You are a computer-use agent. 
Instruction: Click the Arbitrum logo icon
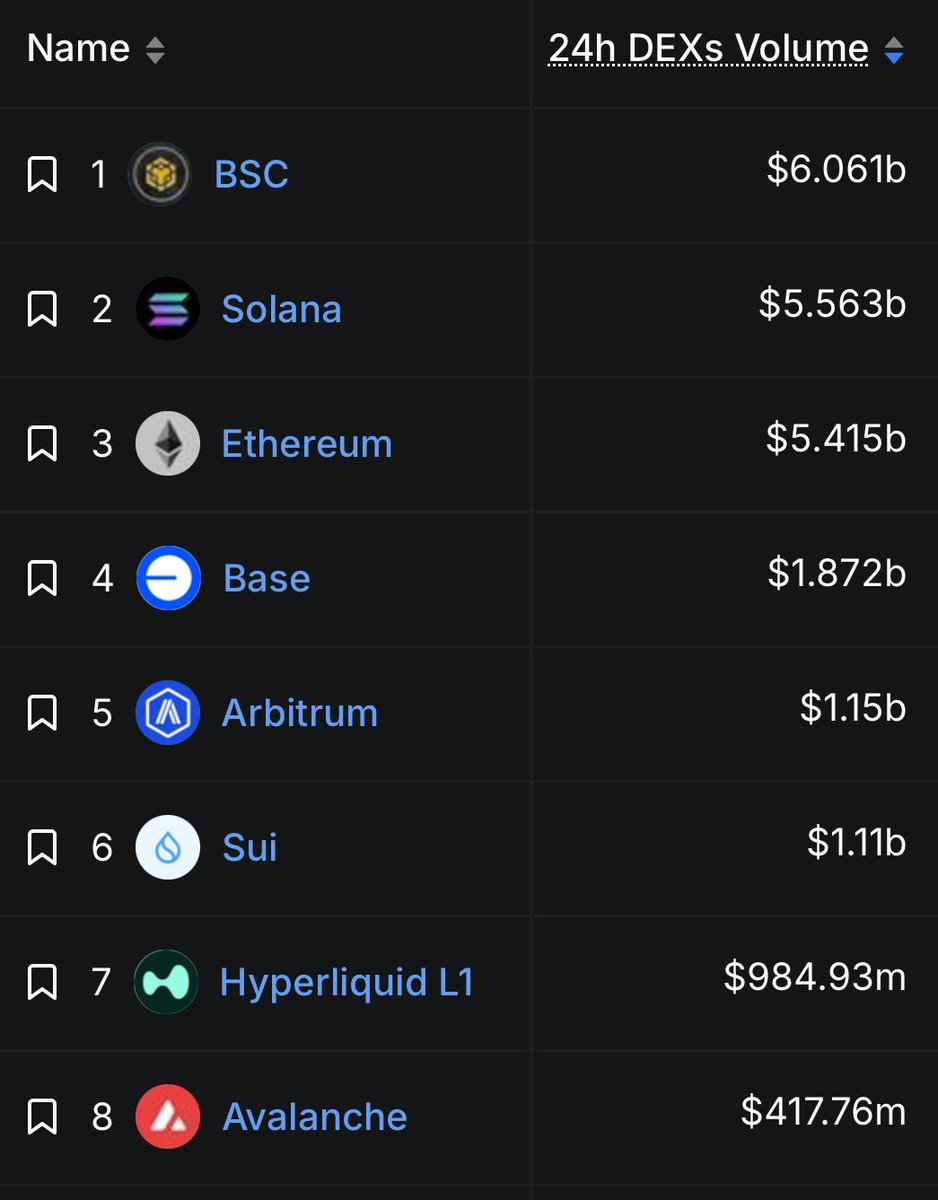[167, 713]
